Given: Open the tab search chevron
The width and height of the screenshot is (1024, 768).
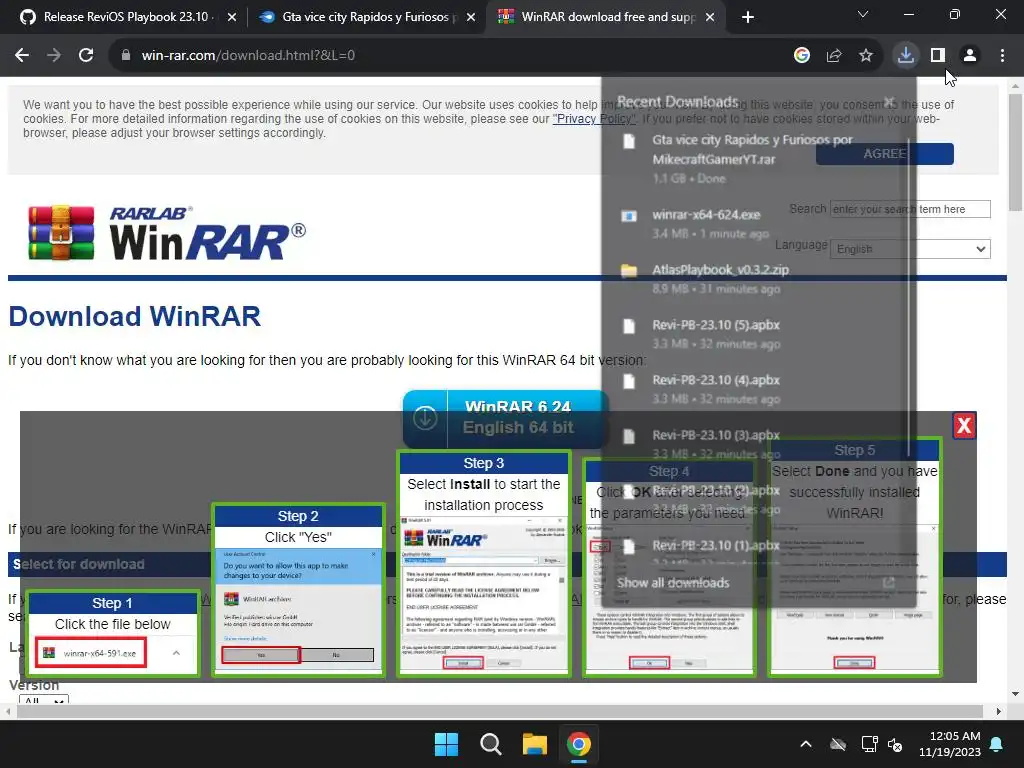Looking at the screenshot, I should (863, 14).
